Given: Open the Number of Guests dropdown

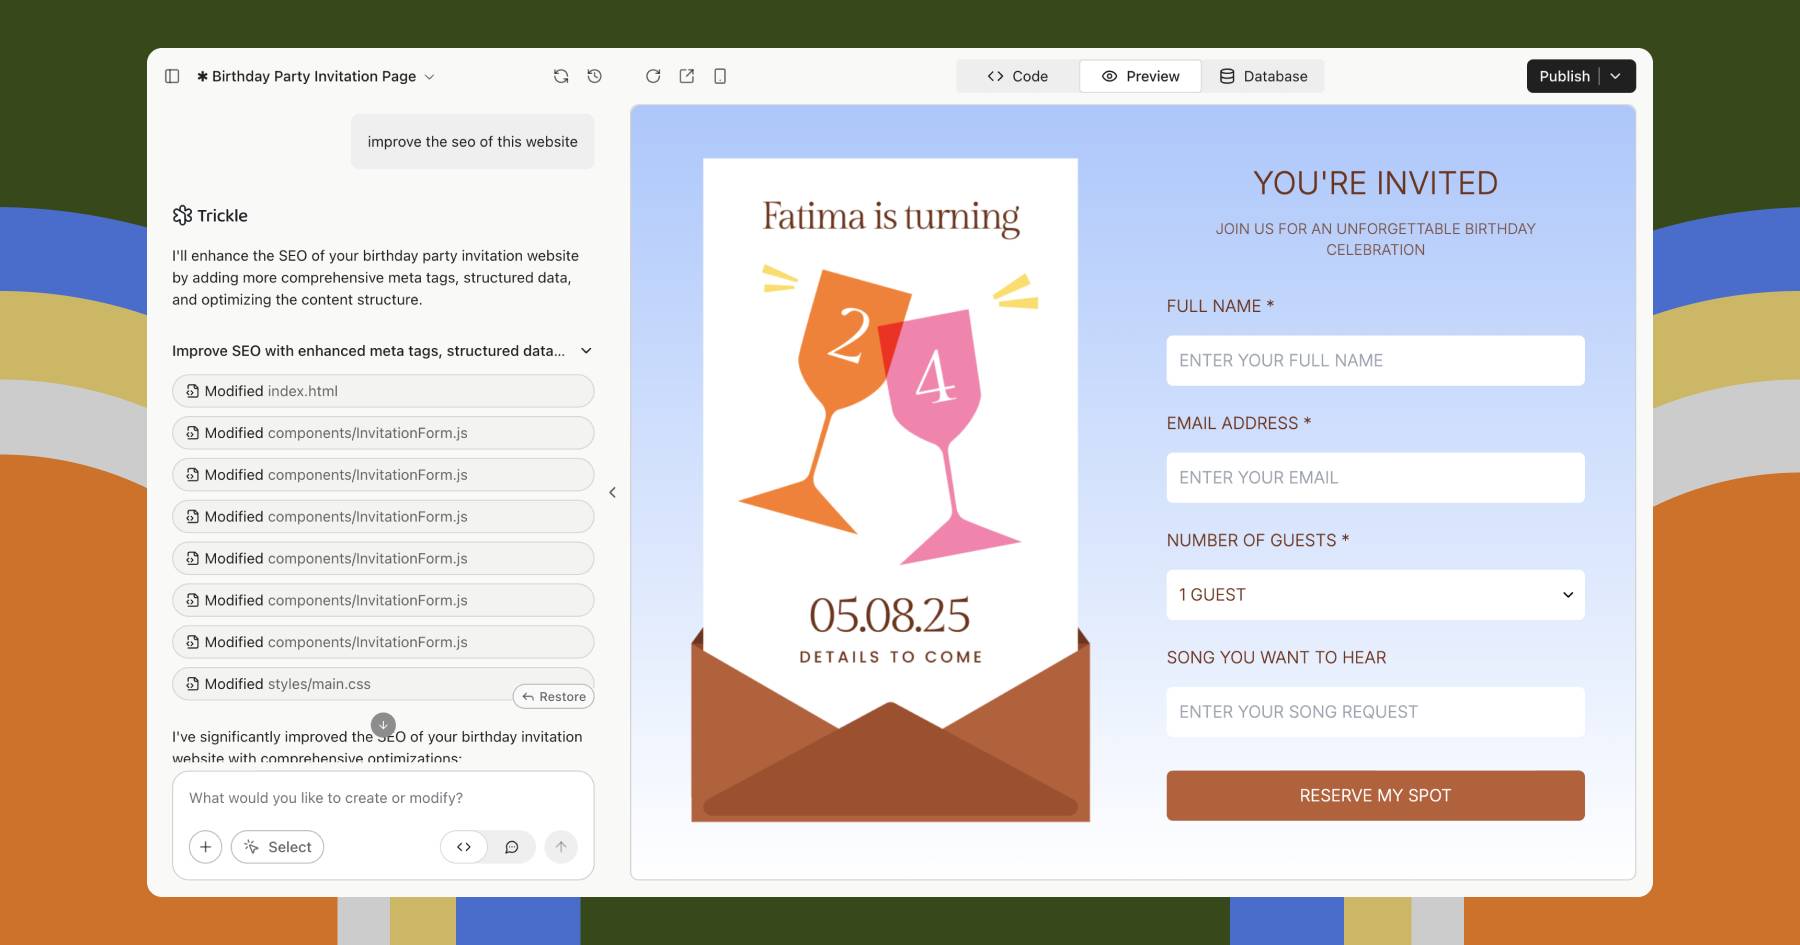Looking at the screenshot, I should click(1375, 595).
